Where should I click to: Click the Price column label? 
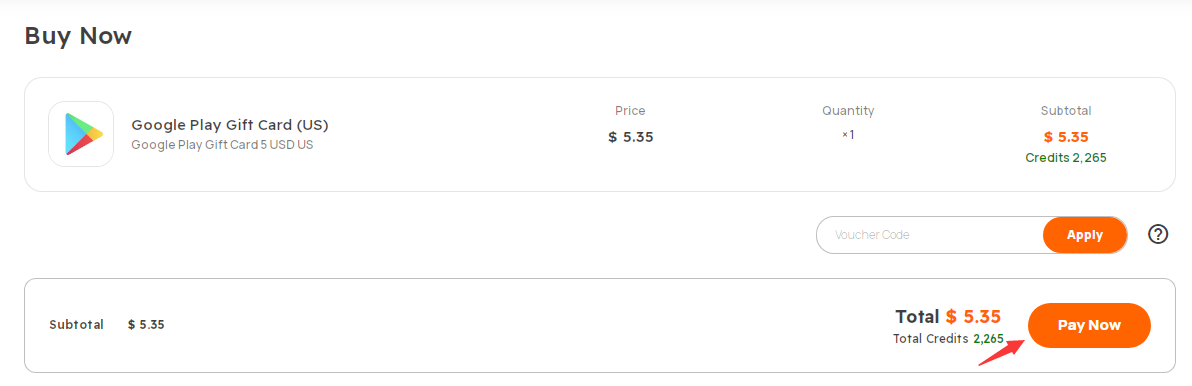630,111
